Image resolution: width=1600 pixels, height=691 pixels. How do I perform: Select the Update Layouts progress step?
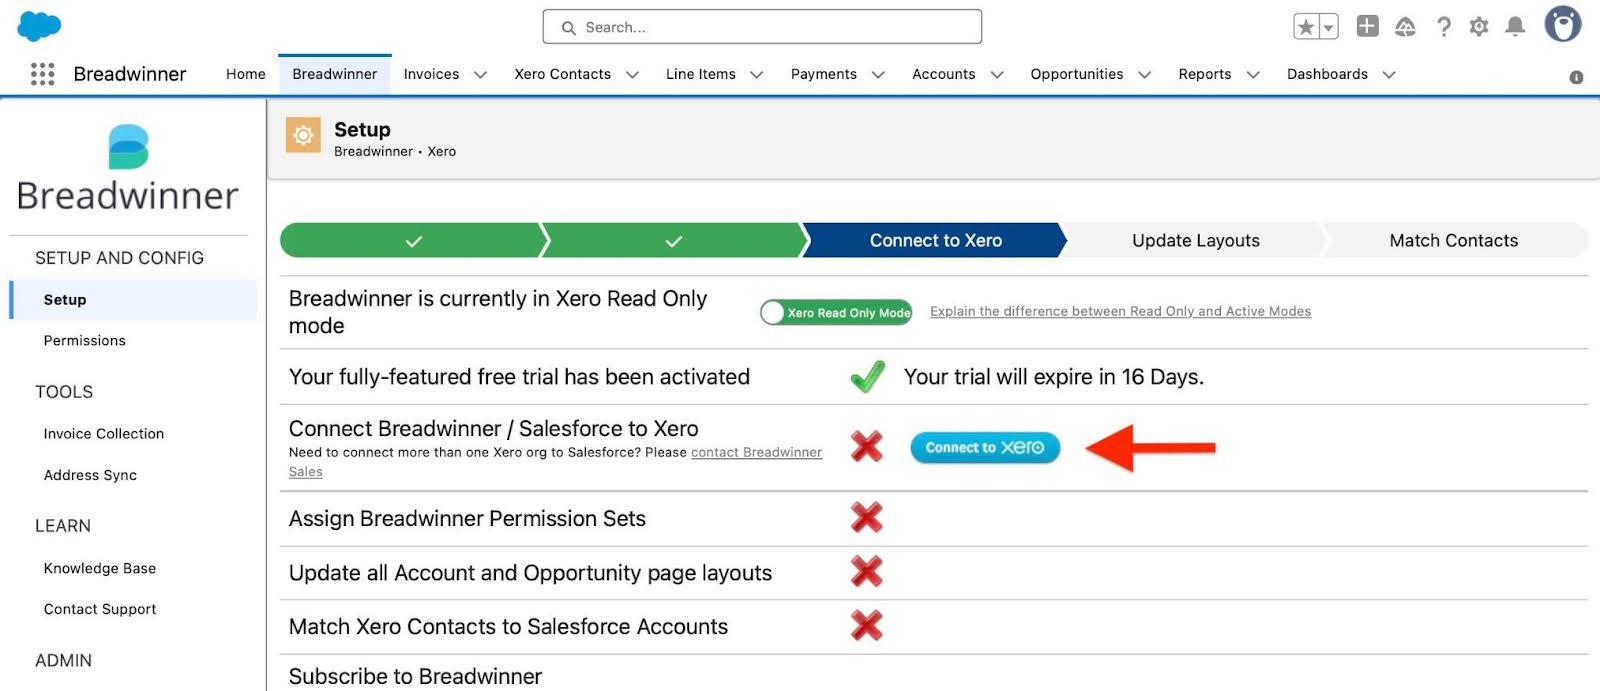[x=1195, y=241]
